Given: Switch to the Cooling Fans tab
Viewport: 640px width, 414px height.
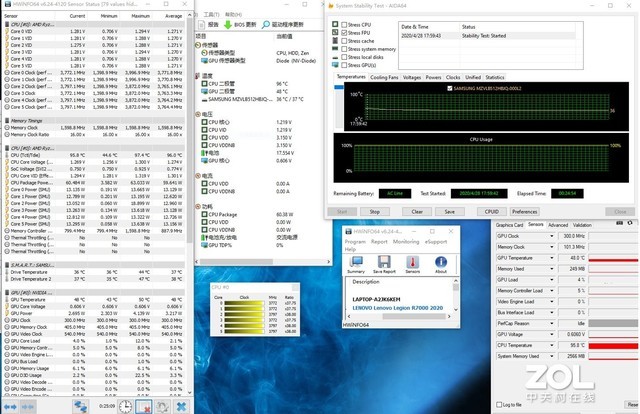Looking at the screenshot, I should [383, 77].
